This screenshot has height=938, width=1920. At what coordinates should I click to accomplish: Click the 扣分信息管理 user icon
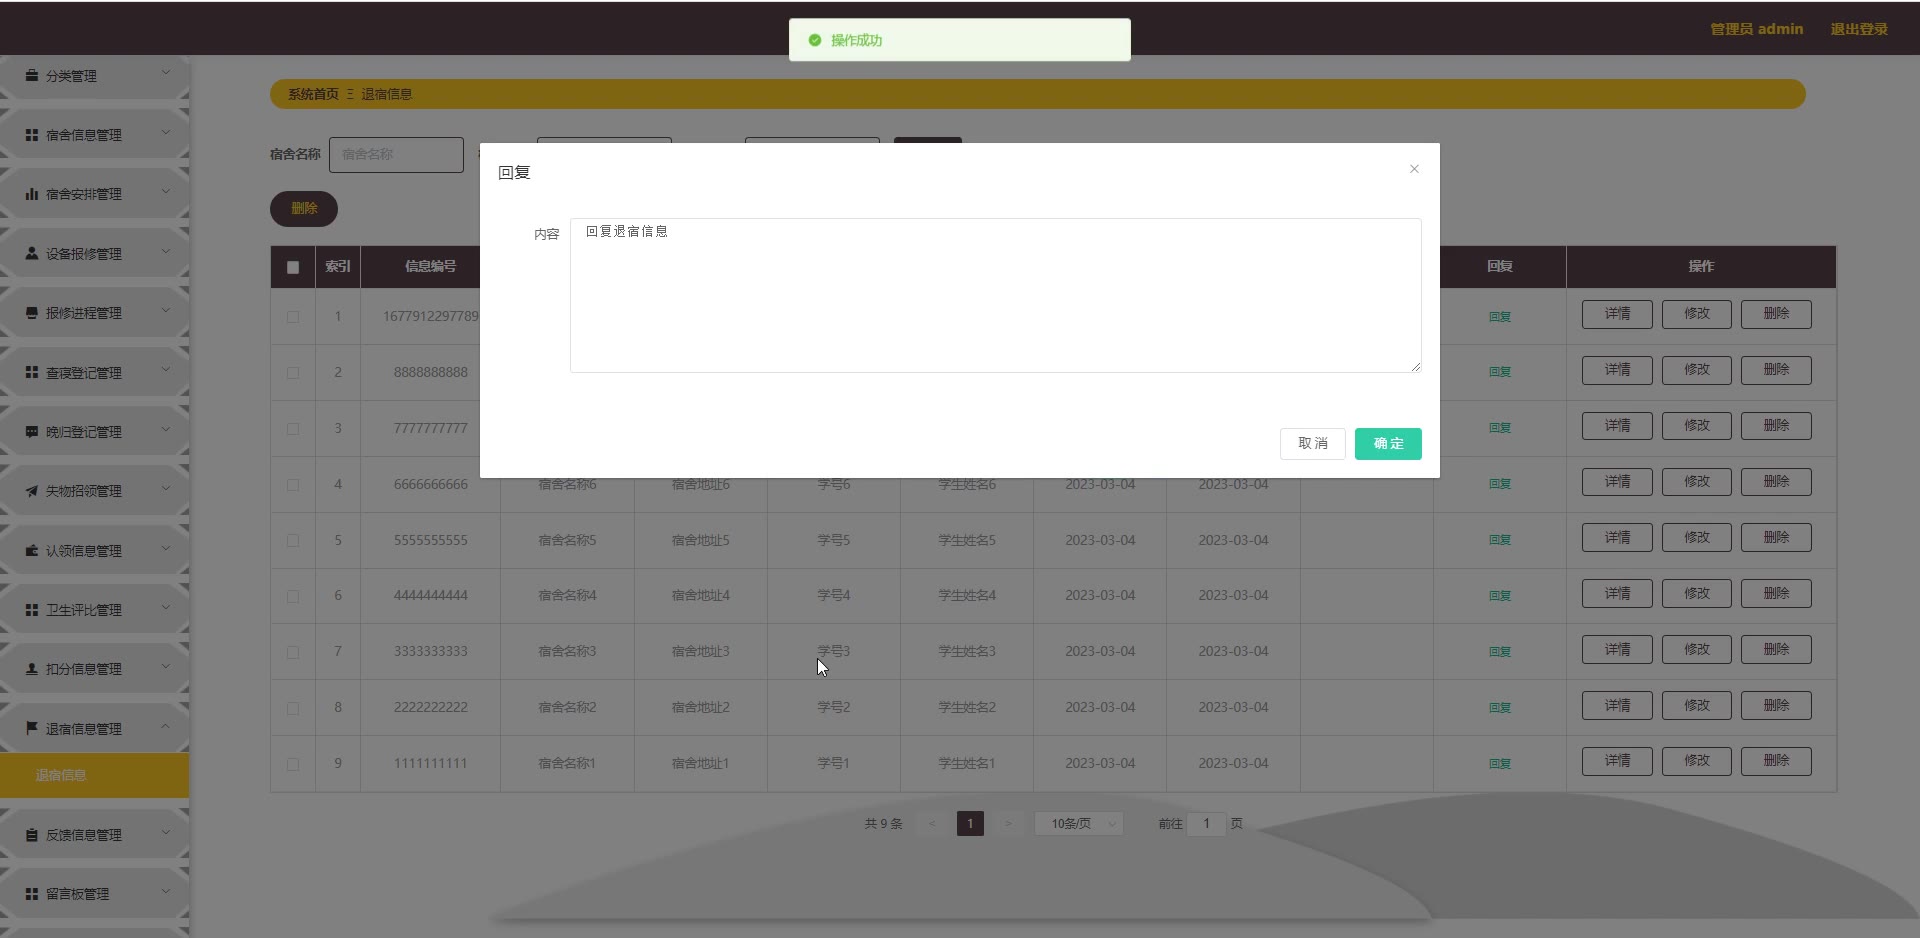(32, 669)
